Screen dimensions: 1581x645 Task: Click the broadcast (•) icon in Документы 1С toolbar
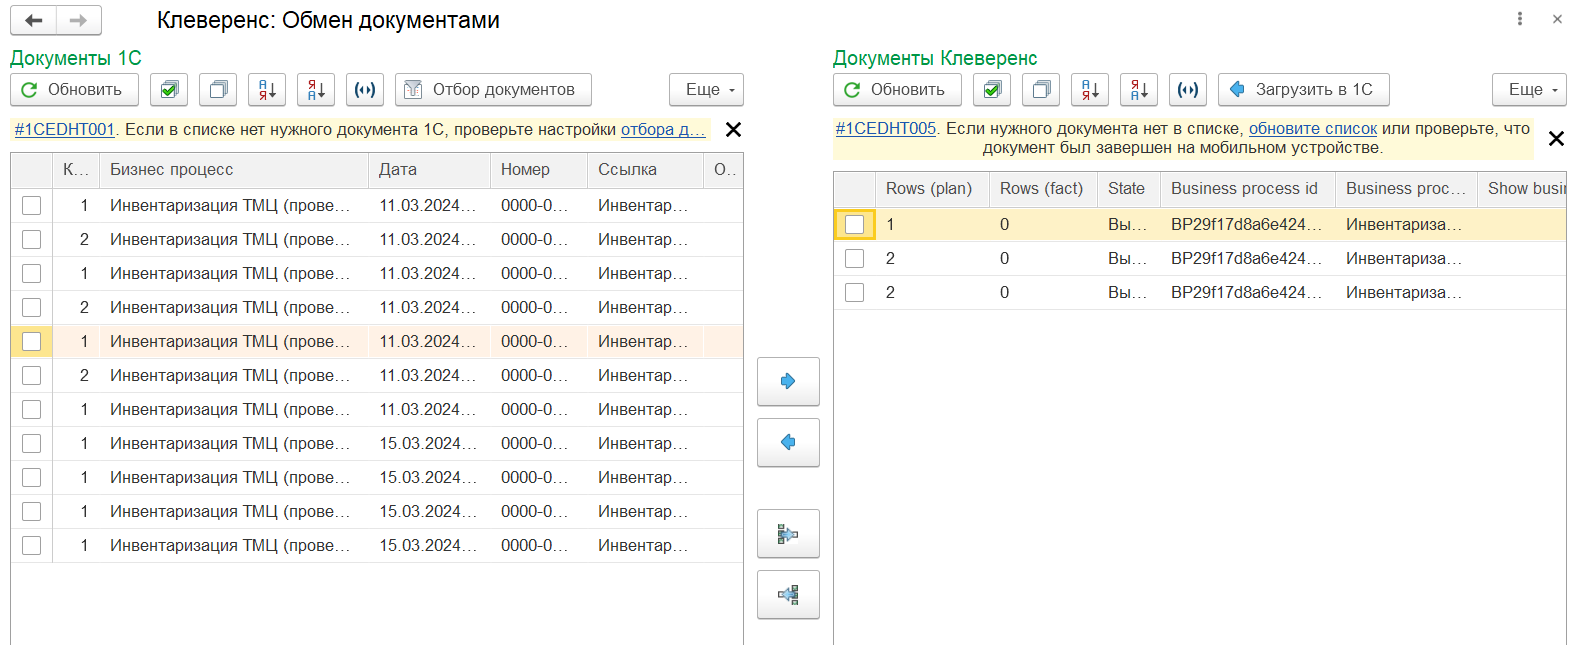(365, 90)
